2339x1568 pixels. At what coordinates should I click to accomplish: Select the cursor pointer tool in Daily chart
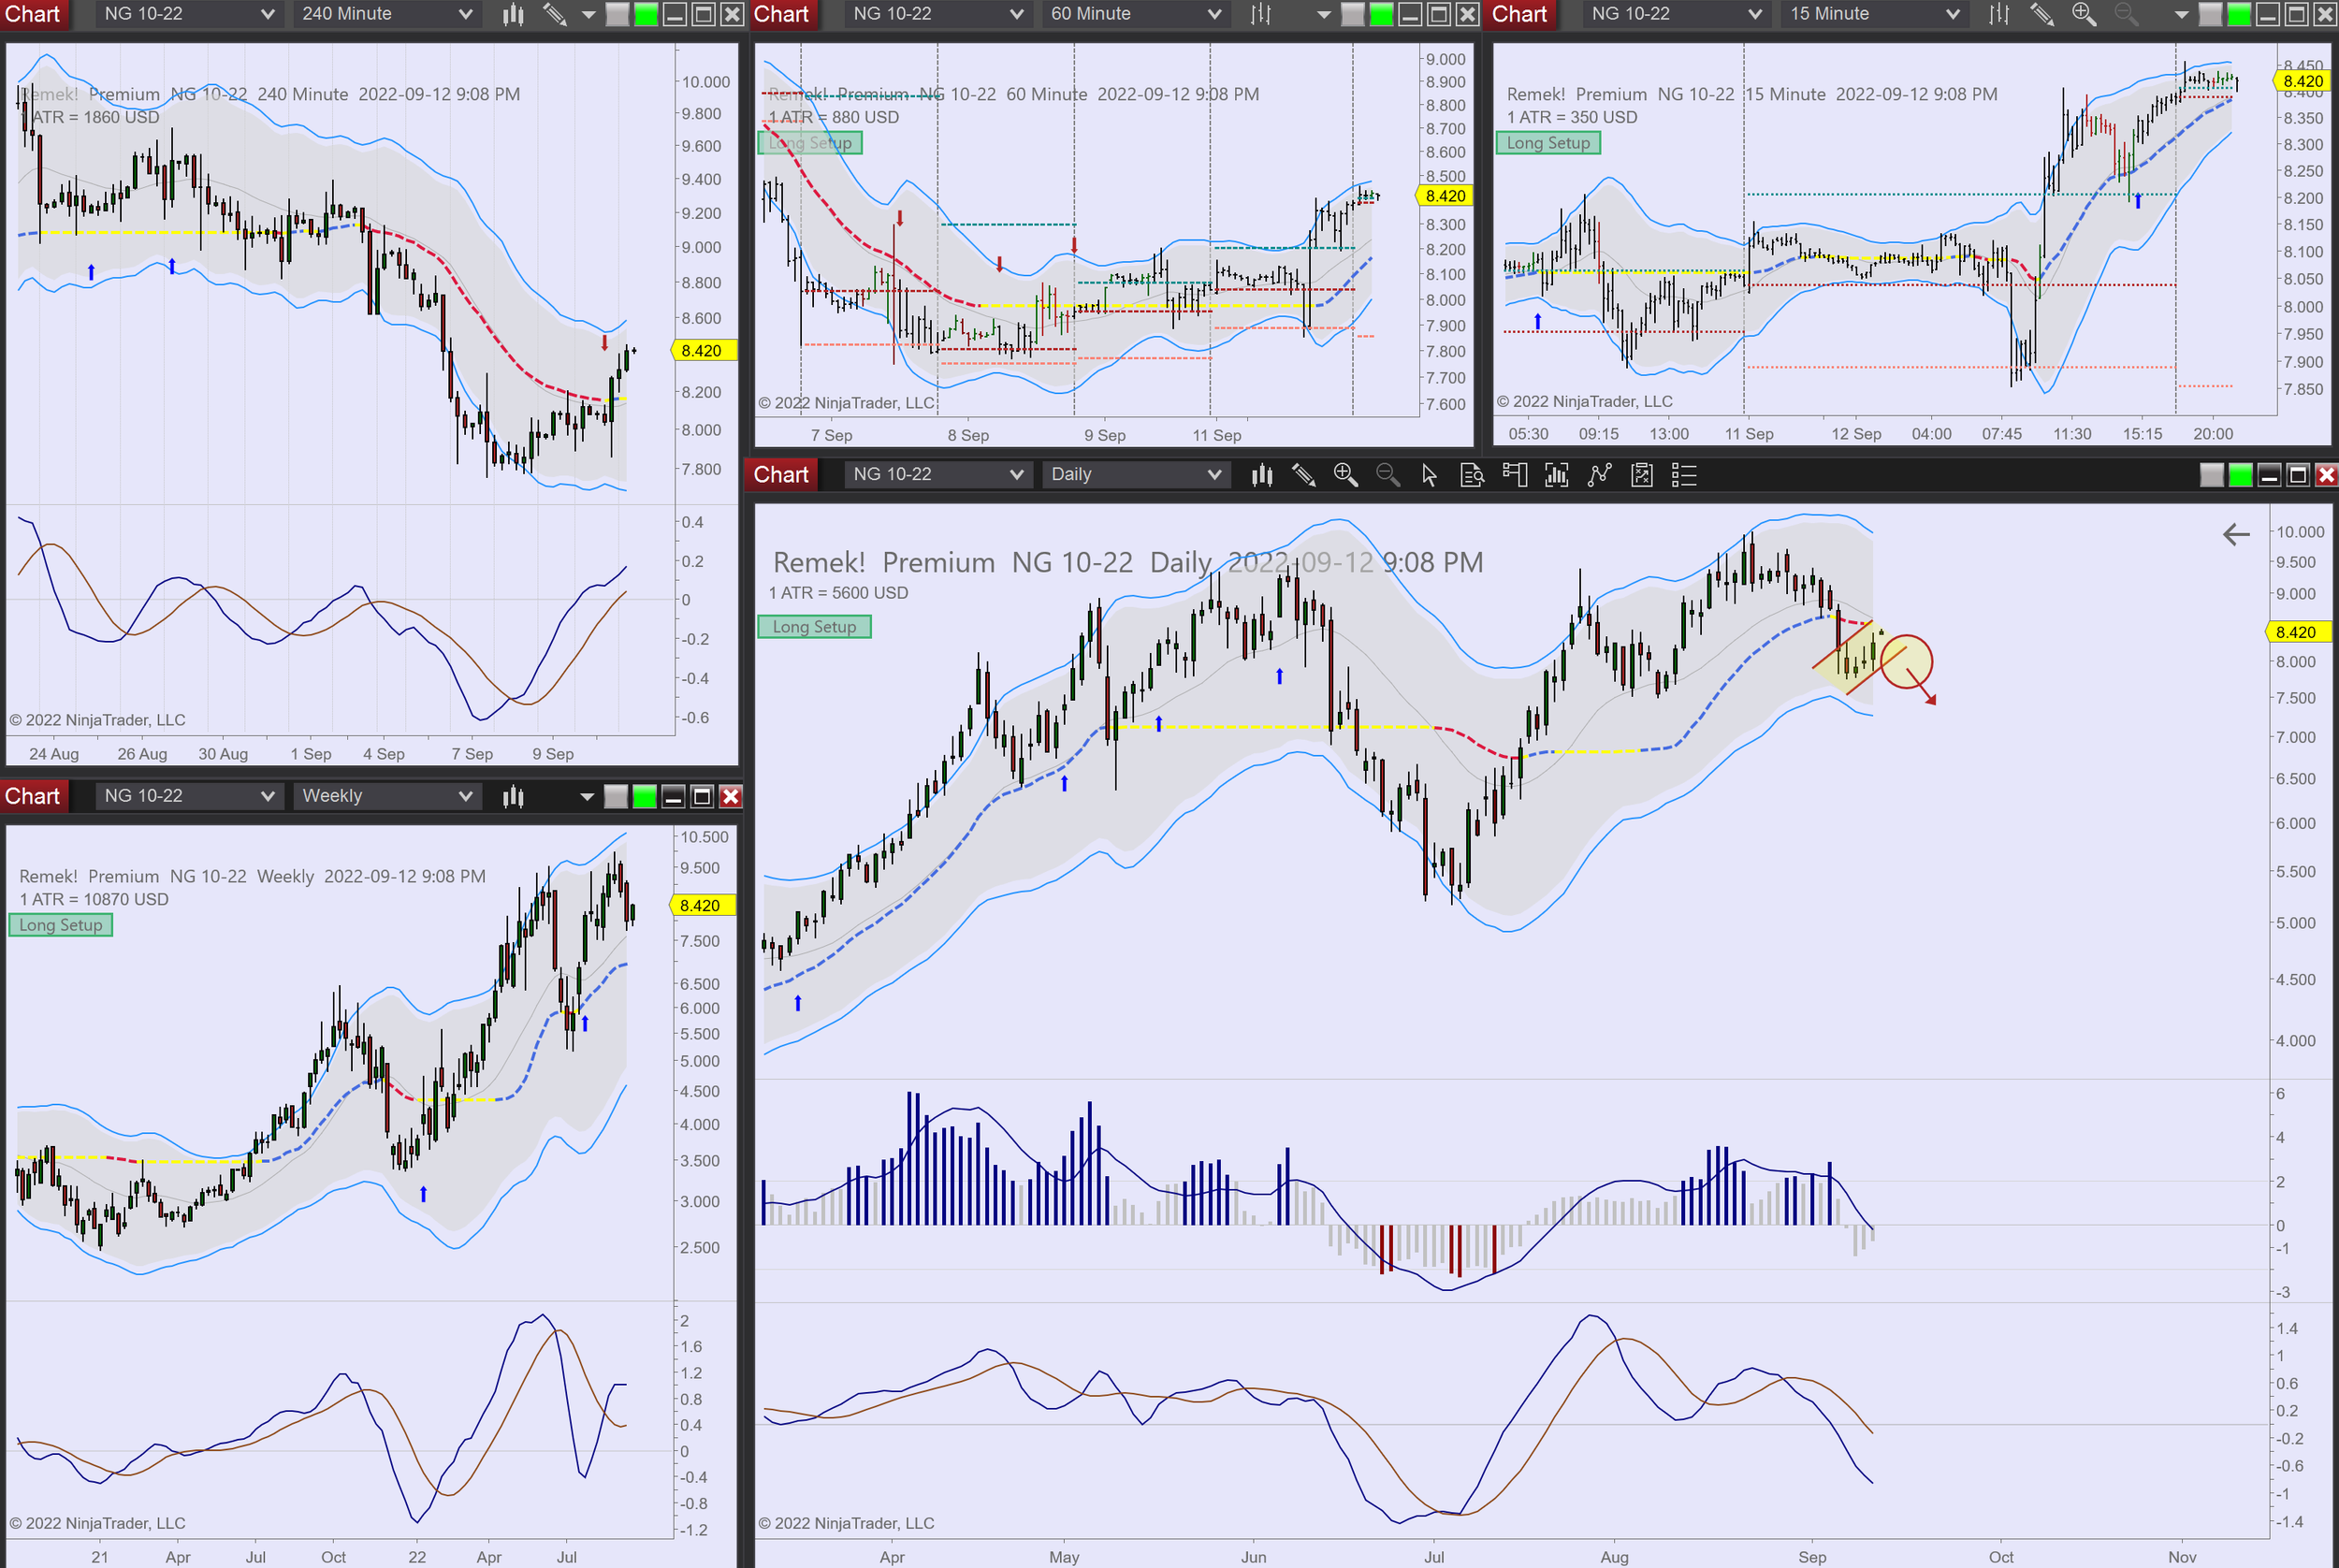coord(1429,475)
